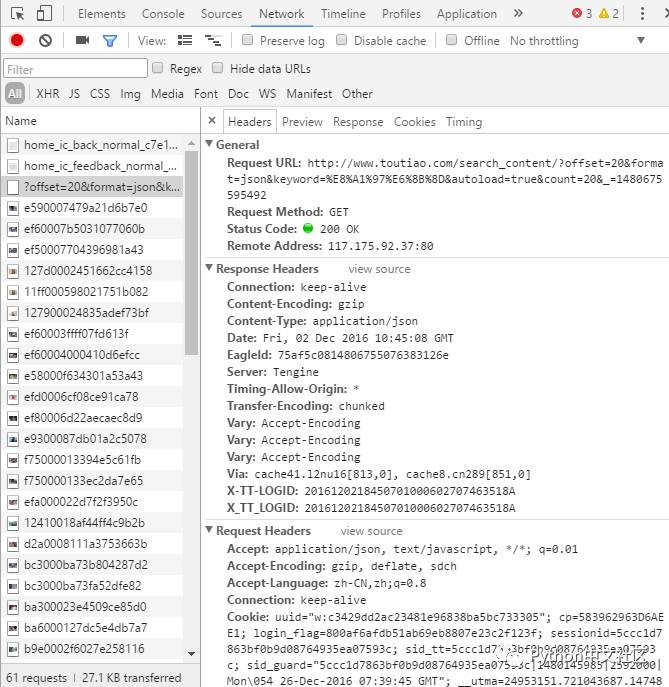Select request home_ic_feedback_normal
The width and height of the screenshot is (669, 687).
click(93, 166)
